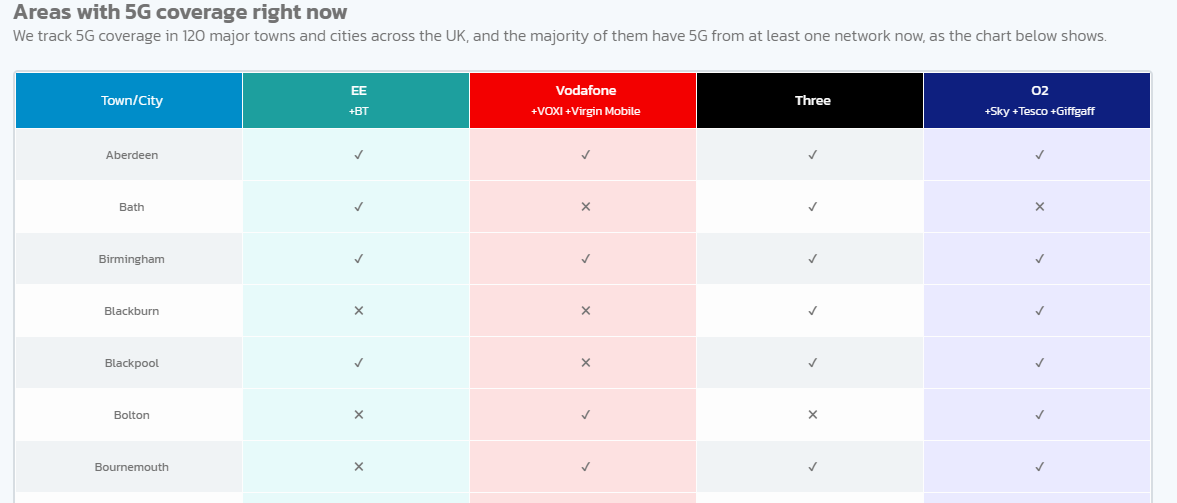
Task: Click the Vodafone cross for Bath
Action: 585,206
